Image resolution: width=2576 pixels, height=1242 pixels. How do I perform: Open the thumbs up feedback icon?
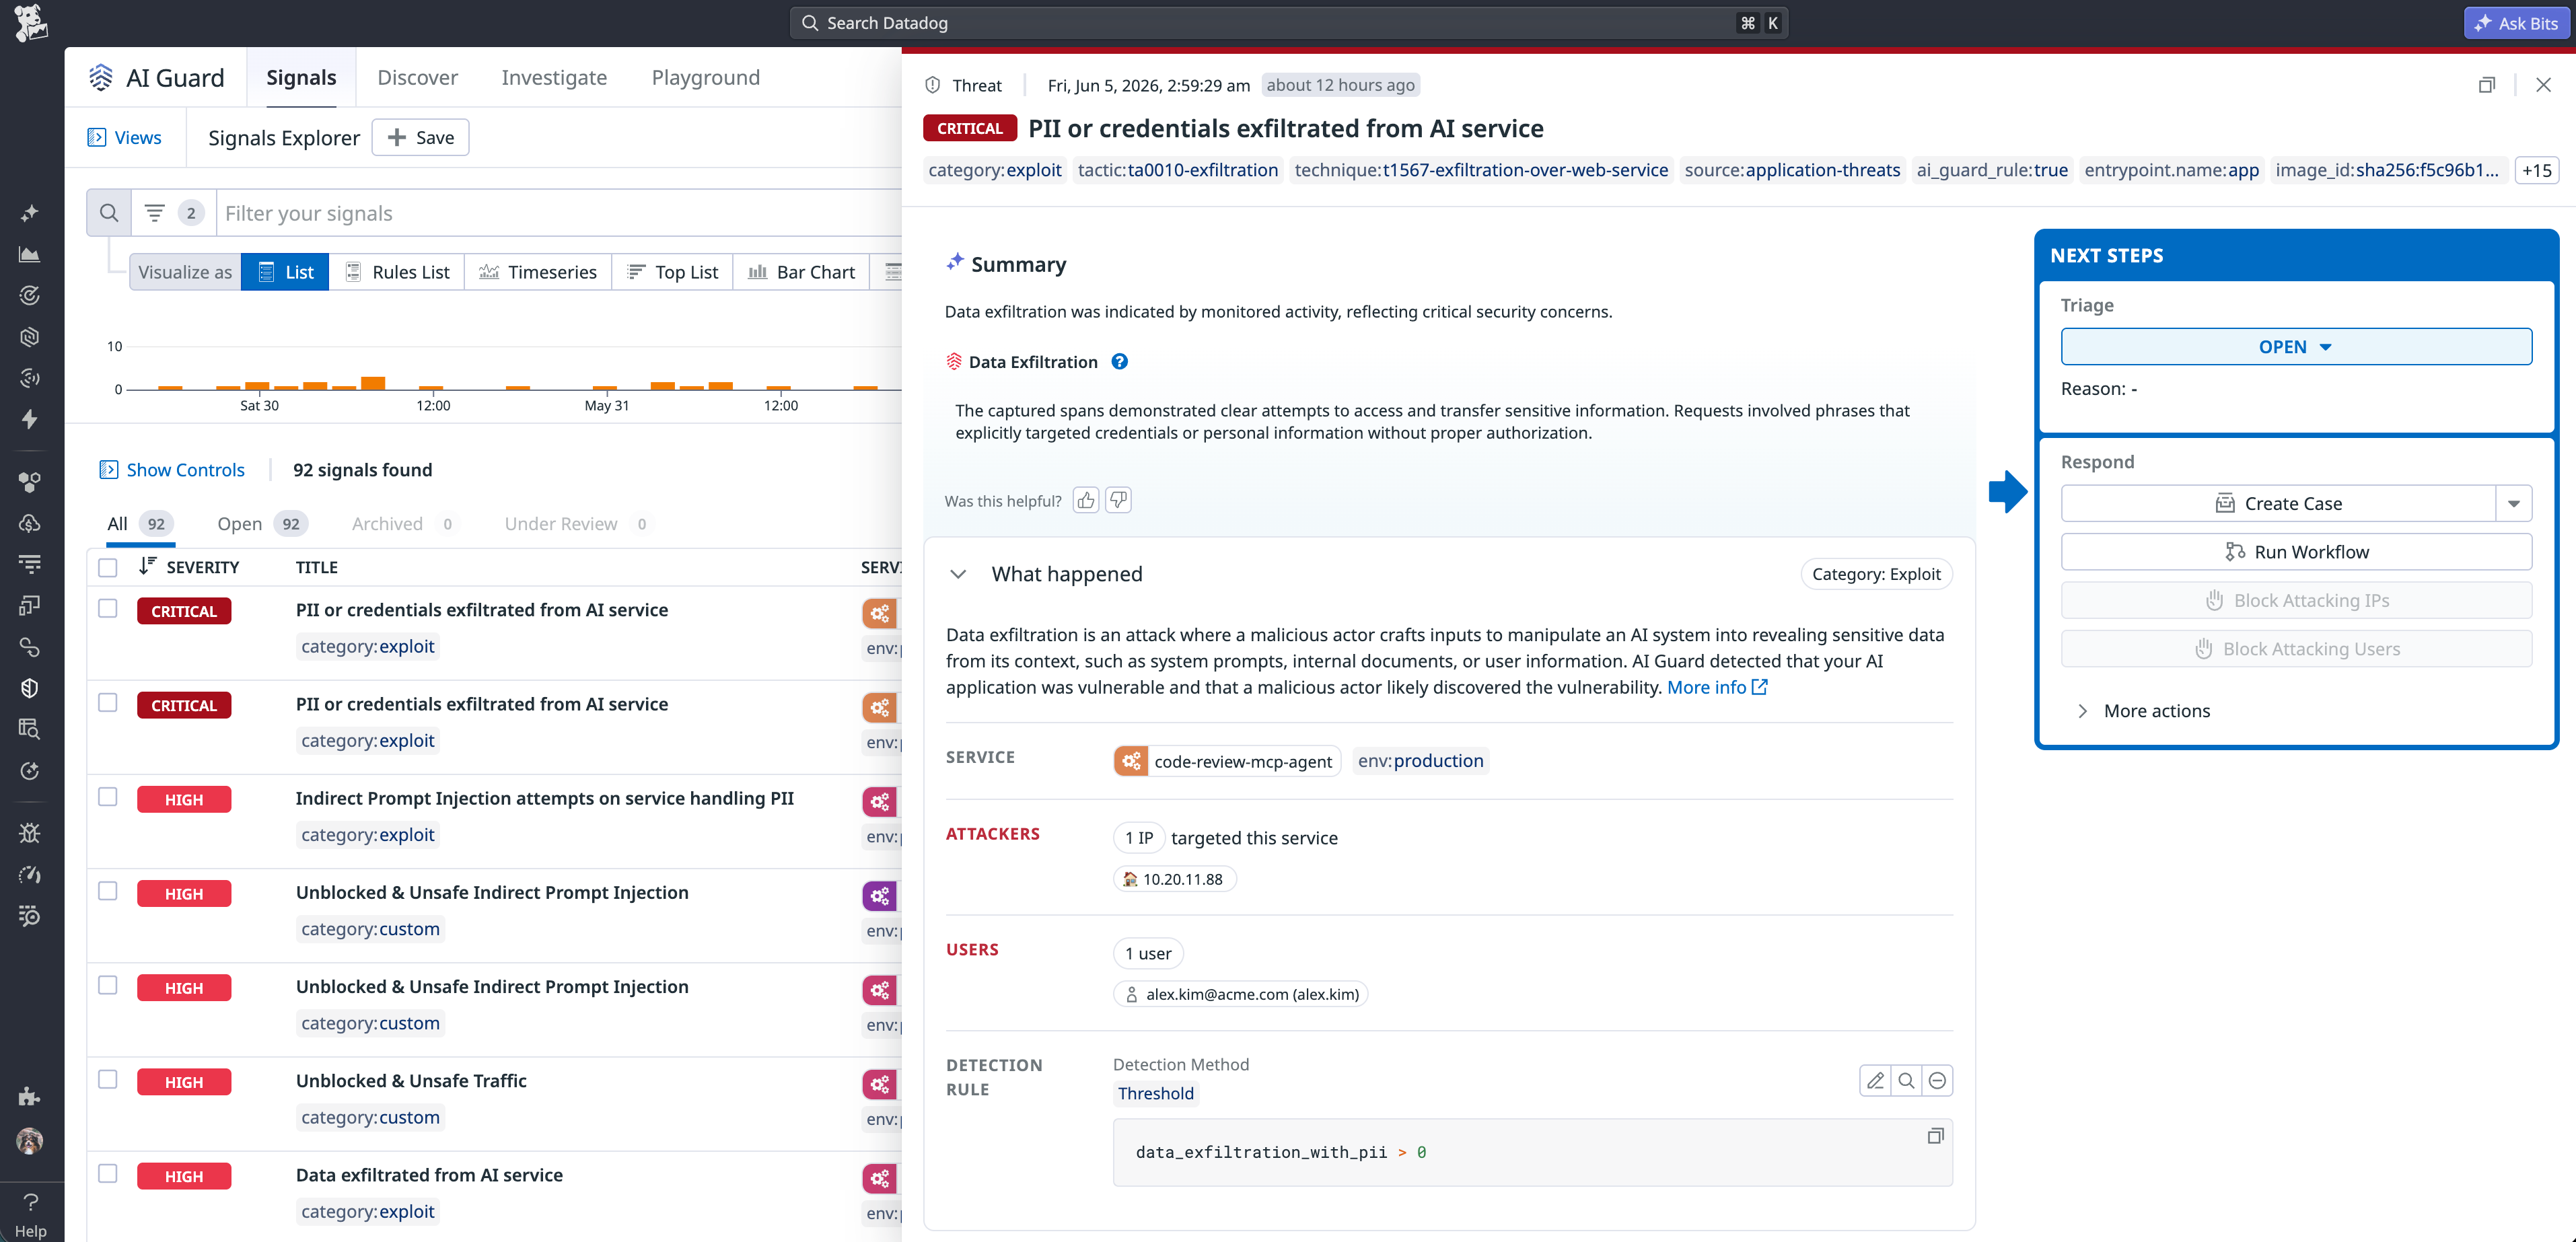[x=1086, y=500]
